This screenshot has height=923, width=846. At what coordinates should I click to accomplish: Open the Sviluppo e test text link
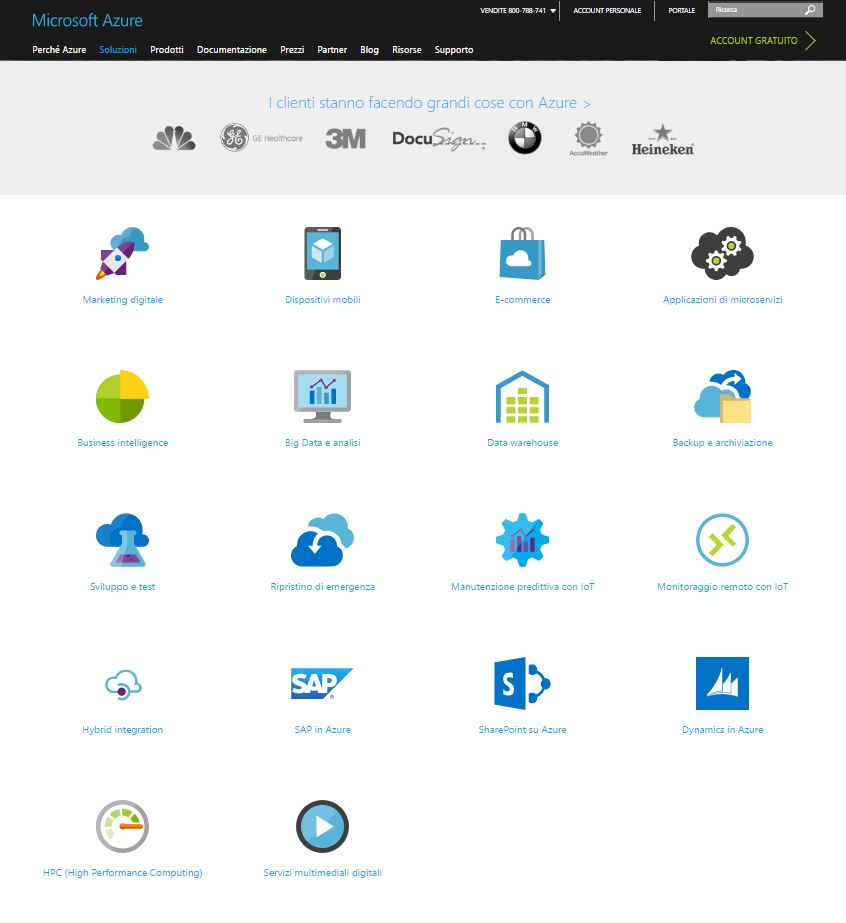tap(122, 587)
